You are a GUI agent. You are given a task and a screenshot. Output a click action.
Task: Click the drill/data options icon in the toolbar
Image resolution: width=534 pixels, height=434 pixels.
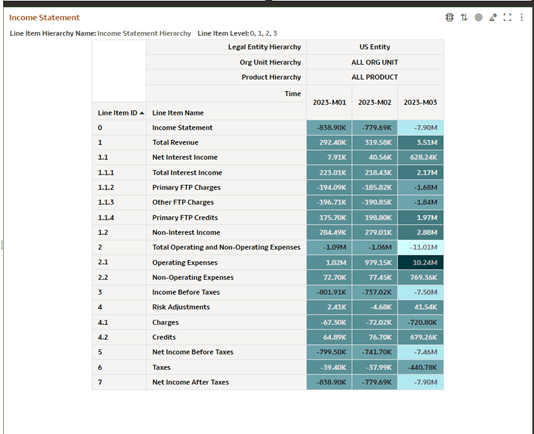[450, 17]
